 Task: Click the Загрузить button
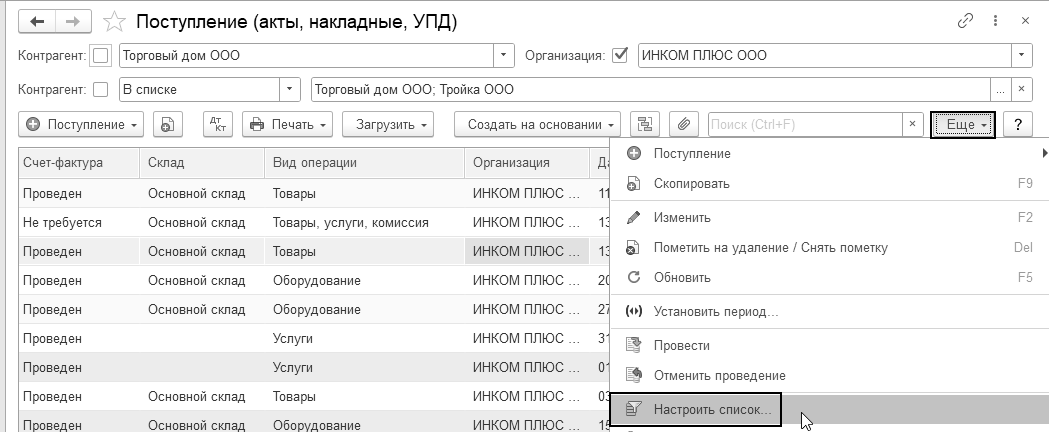tap(388, 124)
